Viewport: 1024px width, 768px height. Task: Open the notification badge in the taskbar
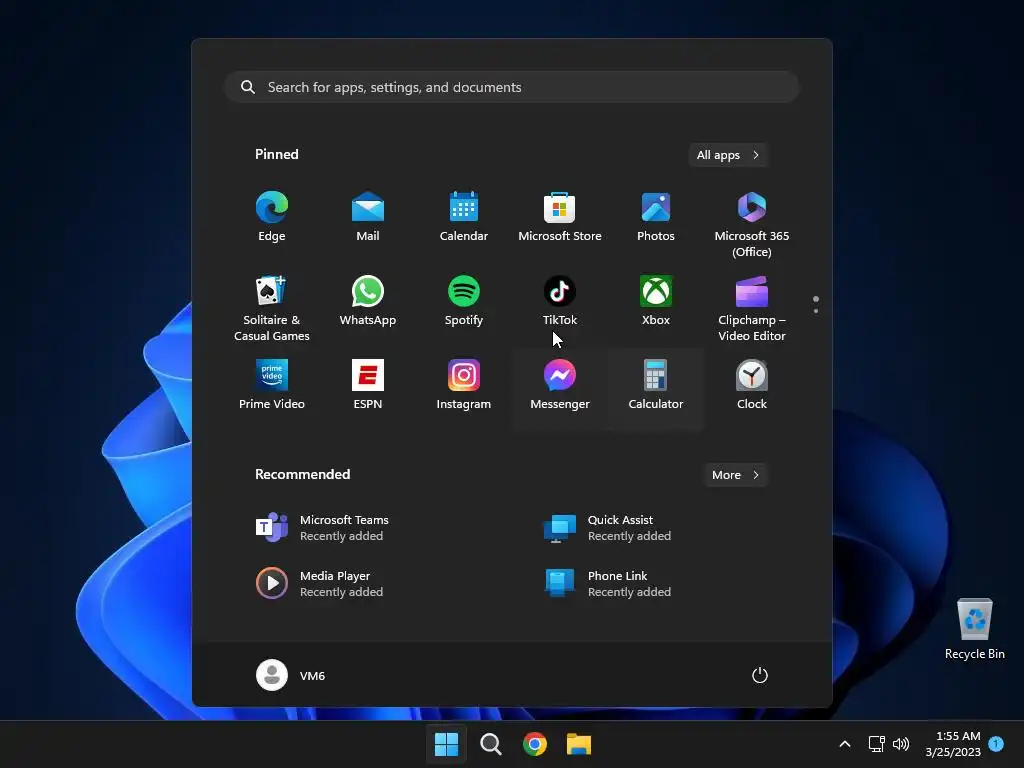click(x=996, y=743)
